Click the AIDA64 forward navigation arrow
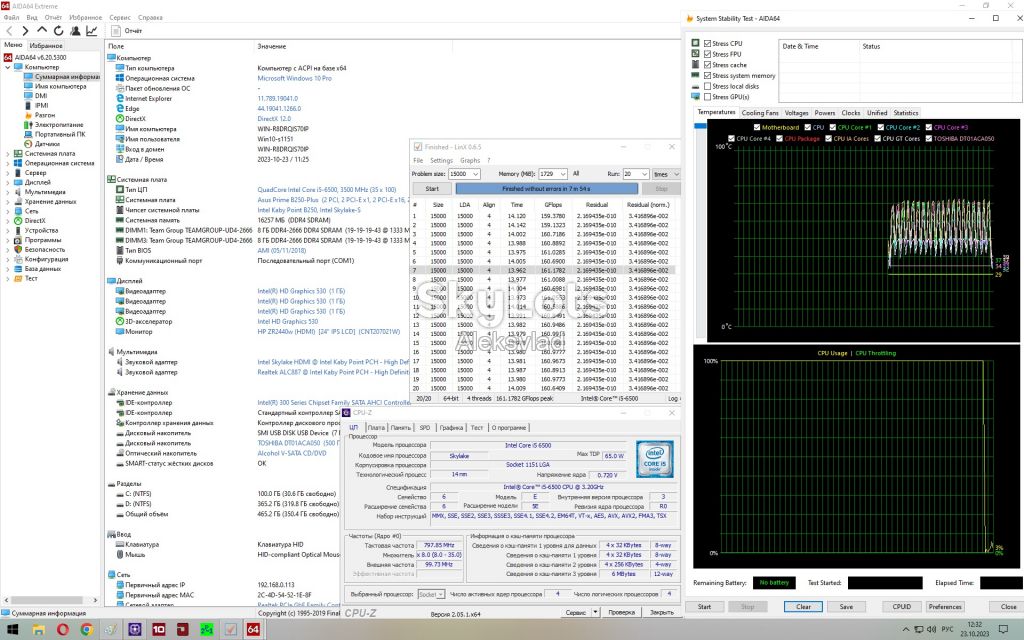 click(25, 31)
